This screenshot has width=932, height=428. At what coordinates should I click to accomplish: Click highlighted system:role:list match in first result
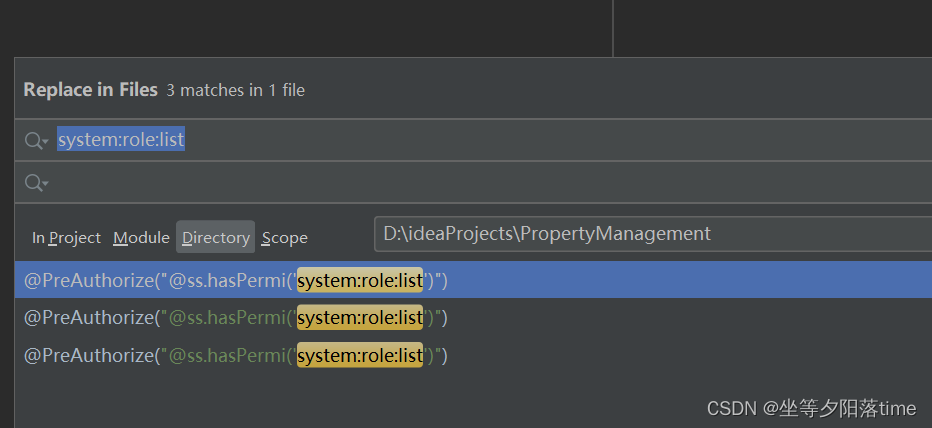point(360,280)
